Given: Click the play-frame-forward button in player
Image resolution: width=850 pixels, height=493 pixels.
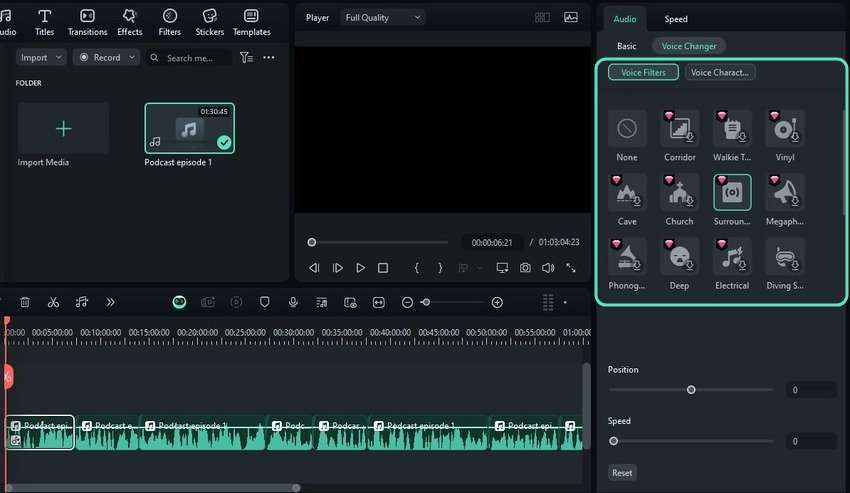Looking at the screenshot, I should pyautogui.click(x=337, y=268).
